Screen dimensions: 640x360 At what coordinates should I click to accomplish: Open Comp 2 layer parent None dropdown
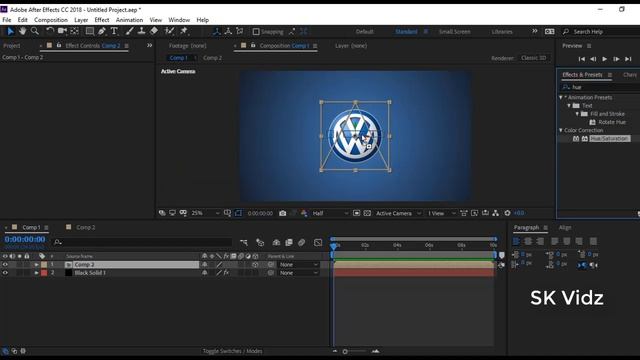tap(298, 264)
